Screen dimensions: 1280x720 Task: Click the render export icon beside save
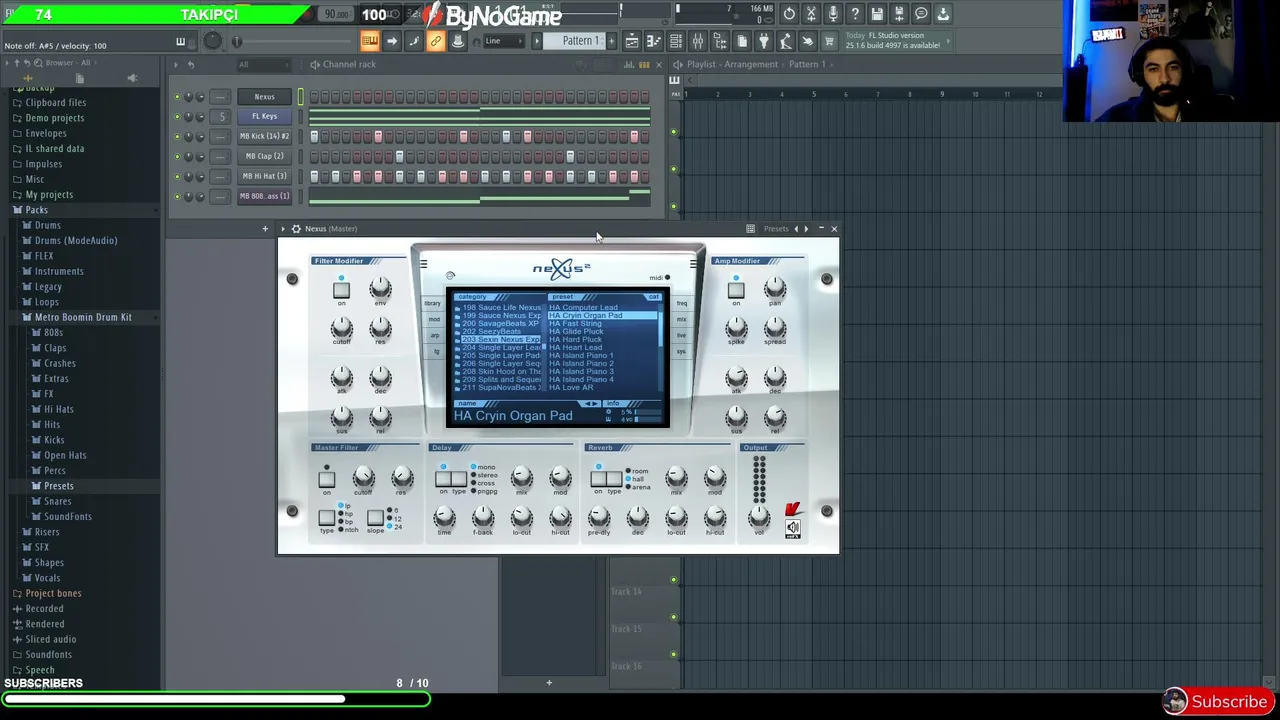[899, 14]
